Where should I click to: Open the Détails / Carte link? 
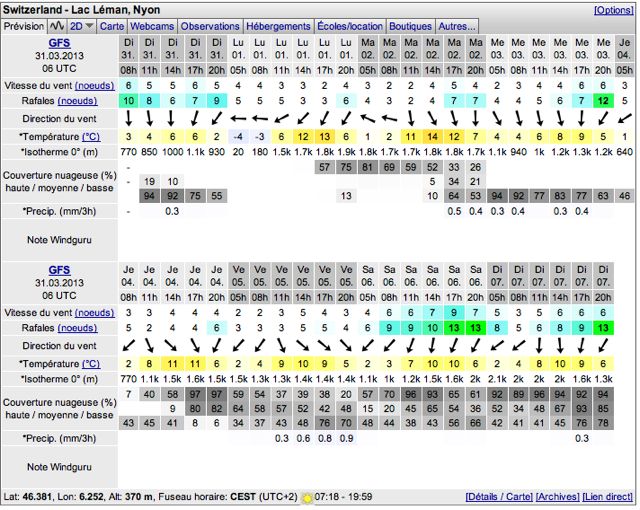click(x=499, y=497)
